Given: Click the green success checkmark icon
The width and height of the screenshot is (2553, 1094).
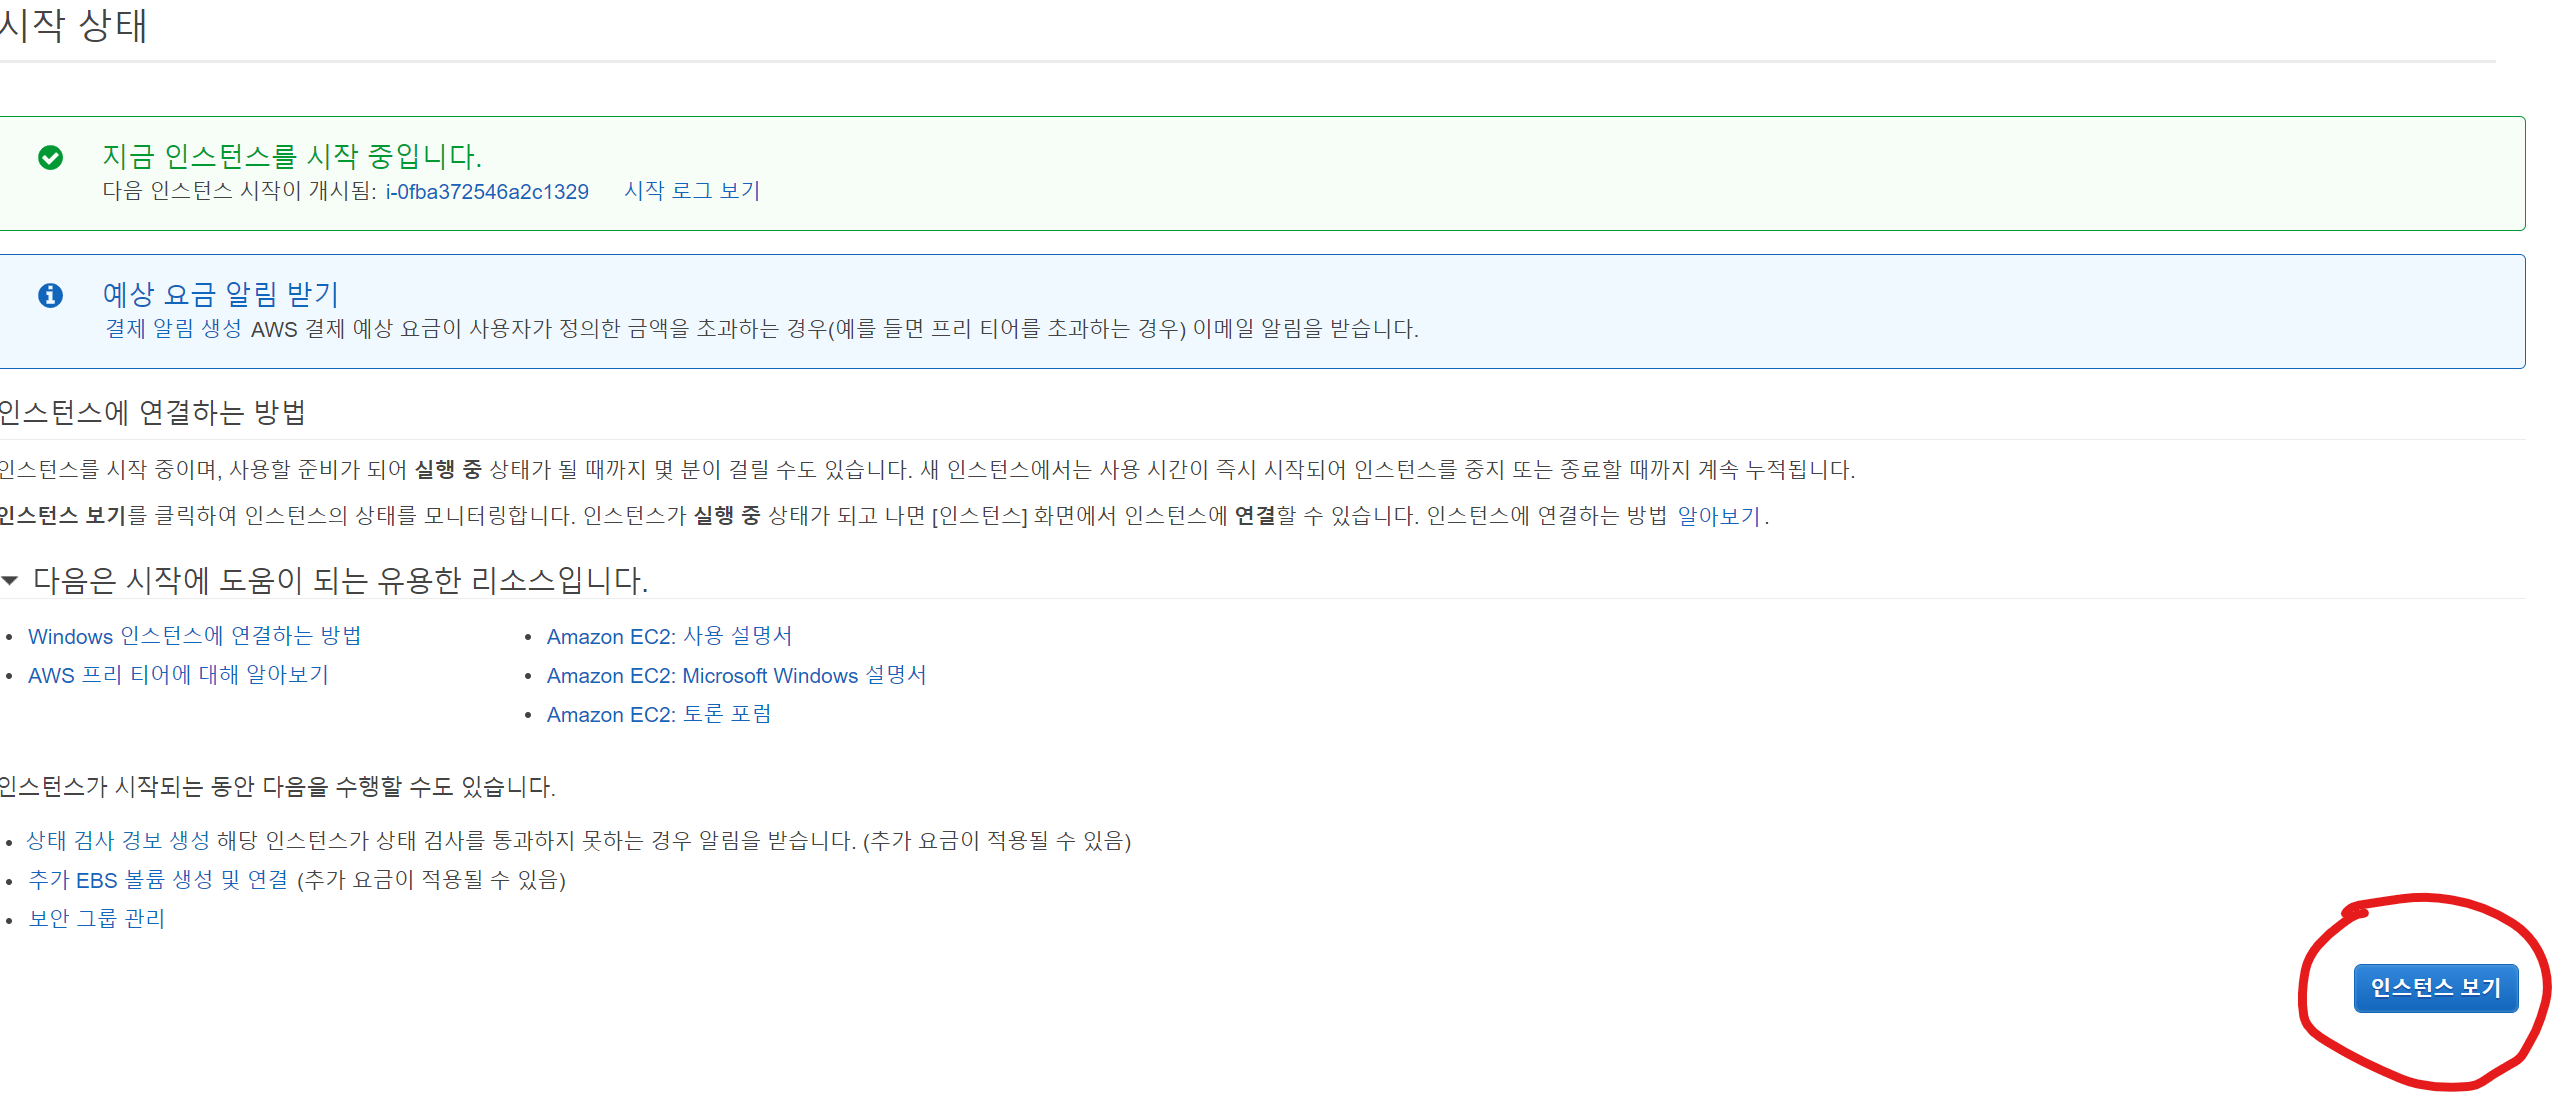Looking at the screenshot, I should point(51,158).
